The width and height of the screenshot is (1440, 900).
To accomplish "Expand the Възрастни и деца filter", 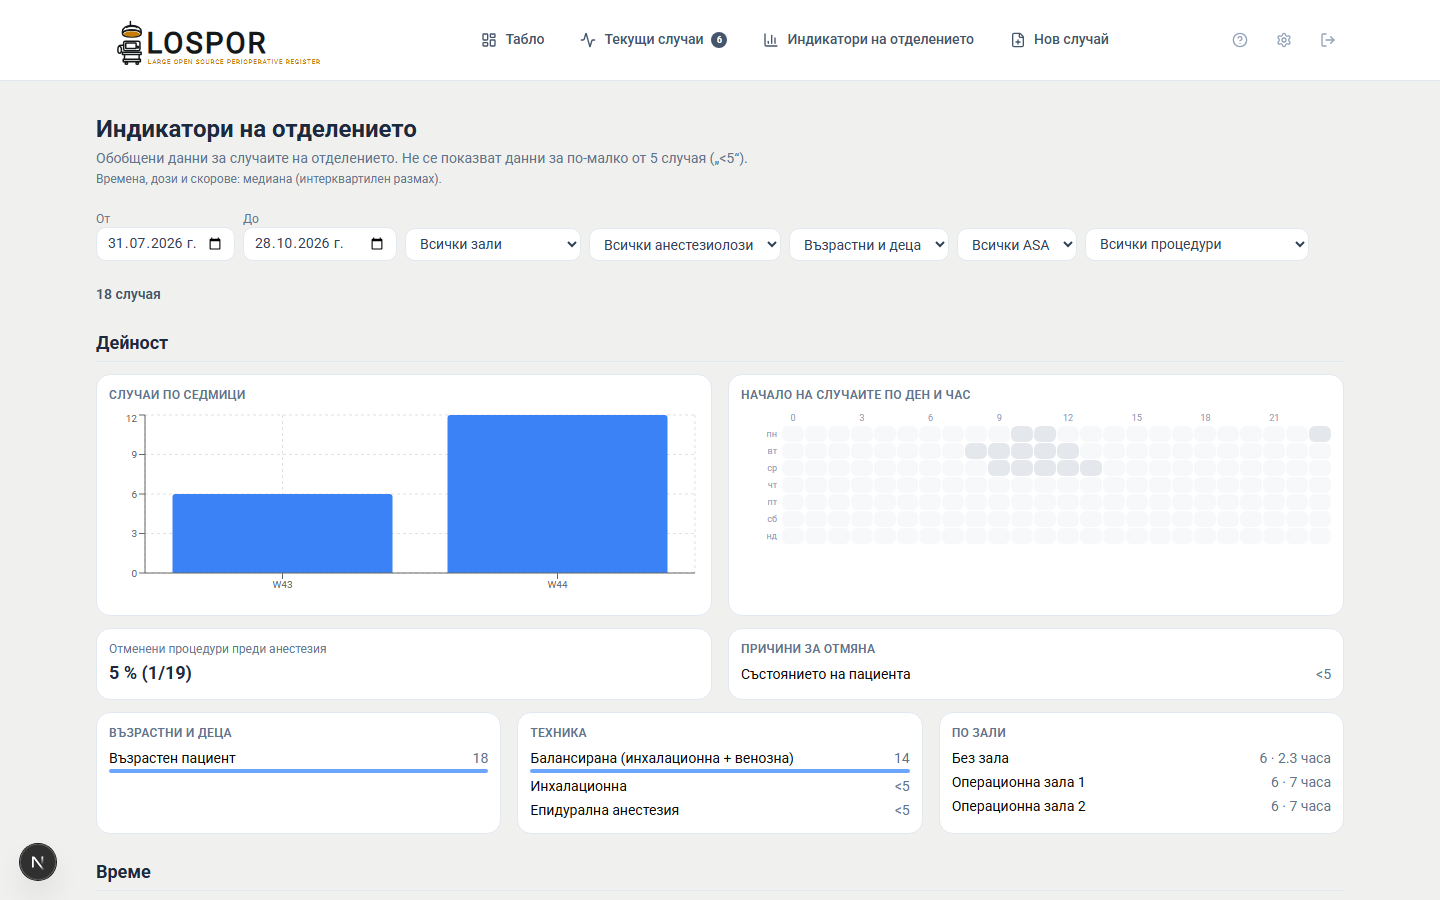I will 869,245.
